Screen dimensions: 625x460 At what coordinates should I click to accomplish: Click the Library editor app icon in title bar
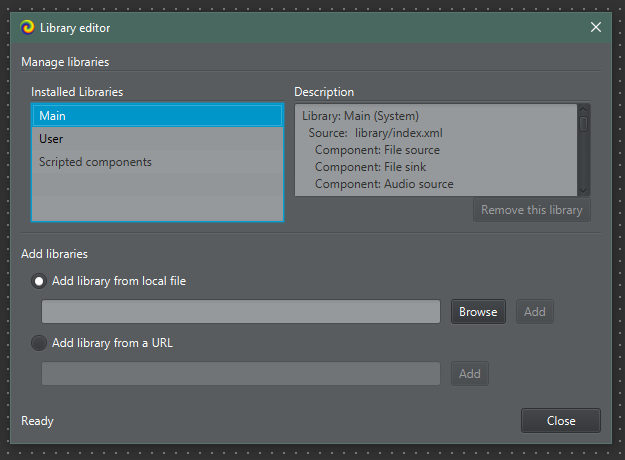[x=27, y=28]
